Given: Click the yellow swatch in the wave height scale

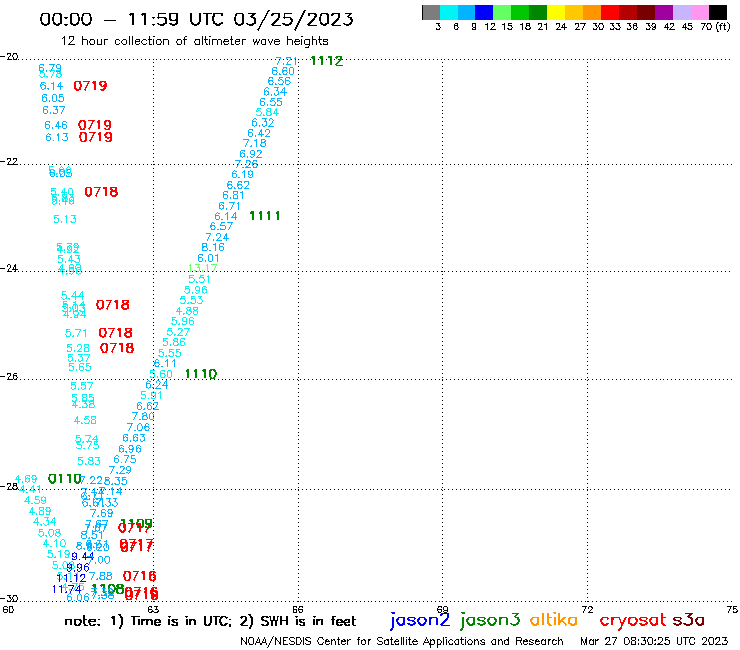Looking at the screenshot, I should coord(556,12).
